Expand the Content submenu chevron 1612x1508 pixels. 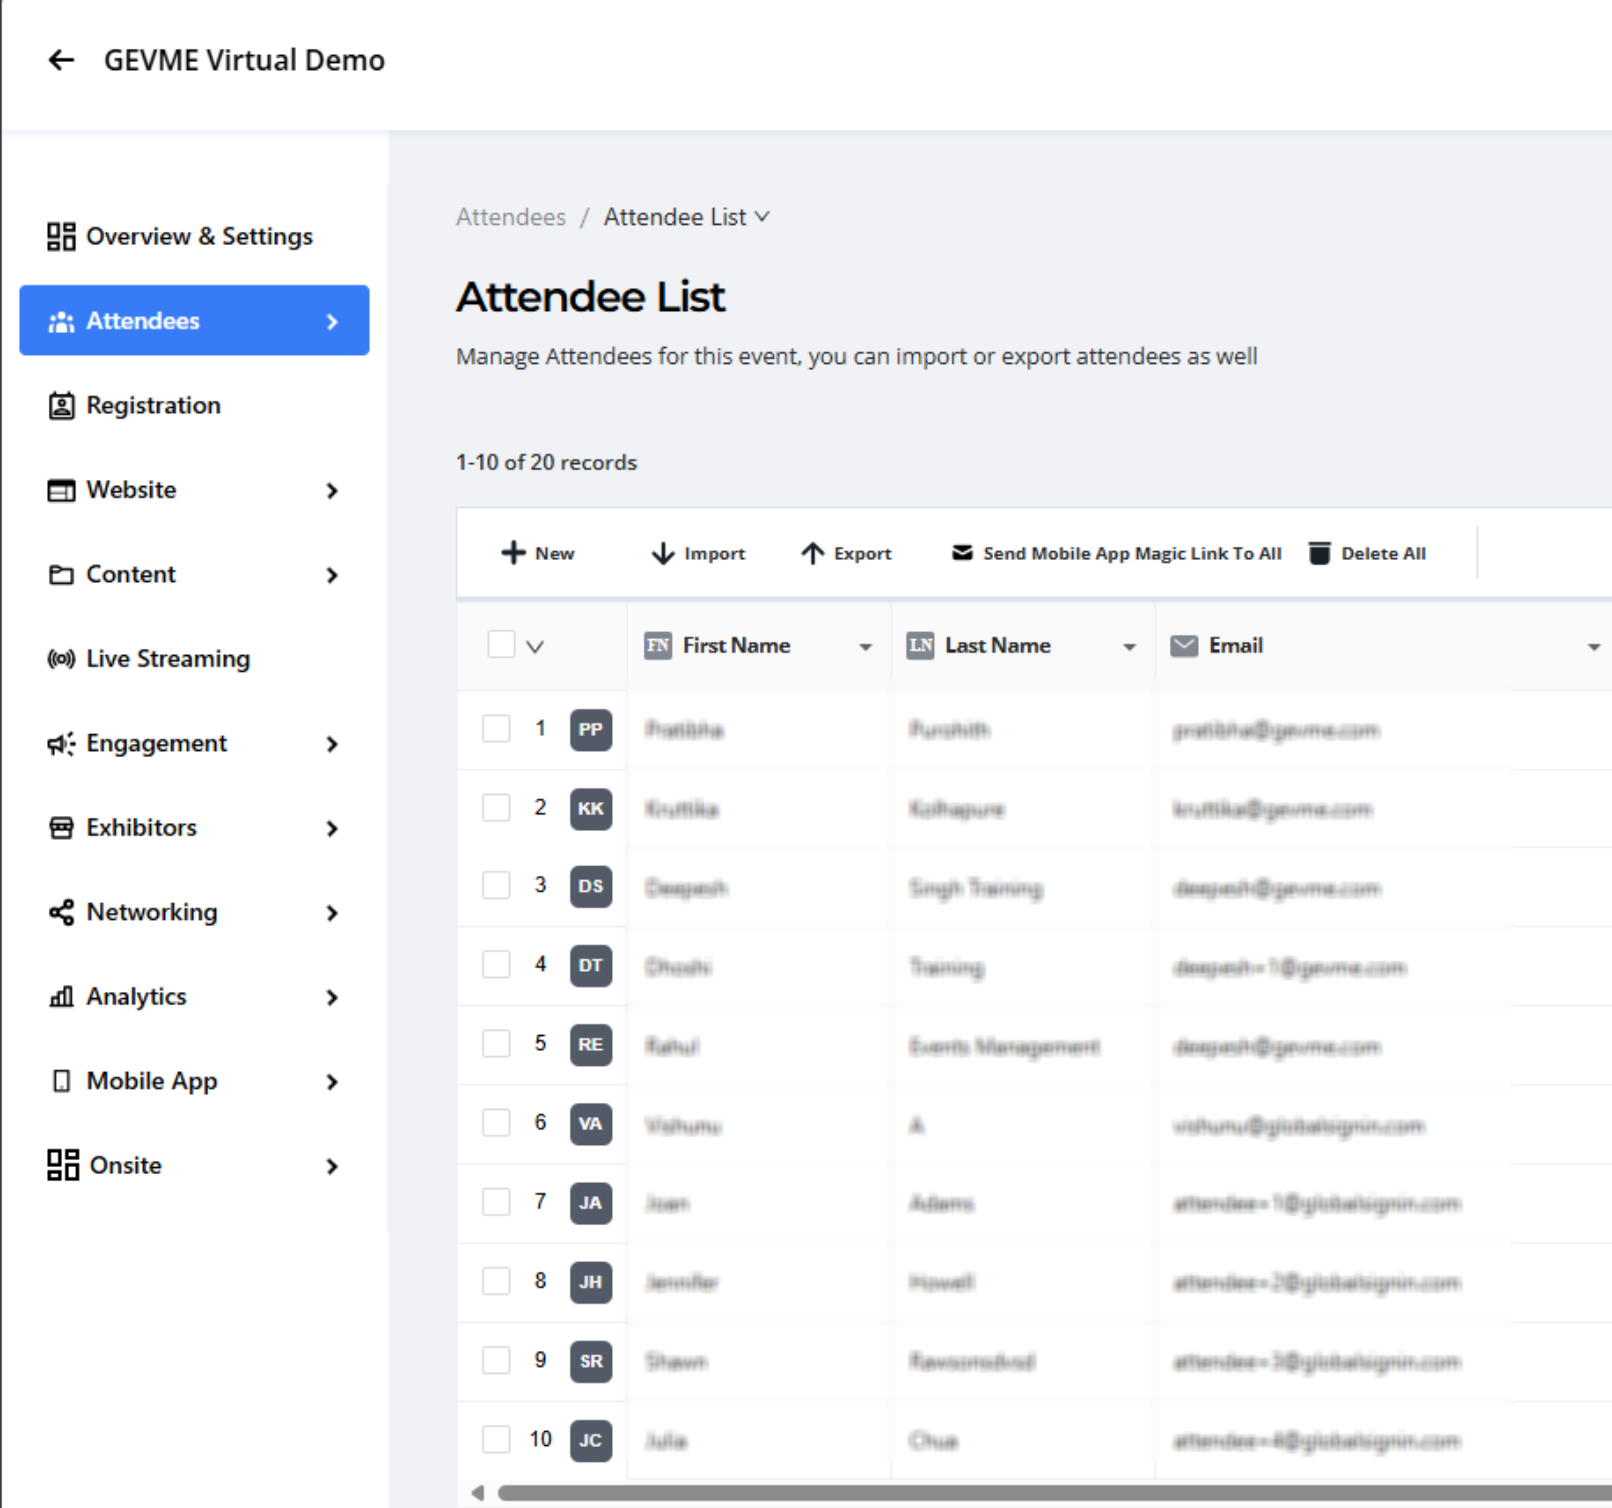[x=332, y=575]
